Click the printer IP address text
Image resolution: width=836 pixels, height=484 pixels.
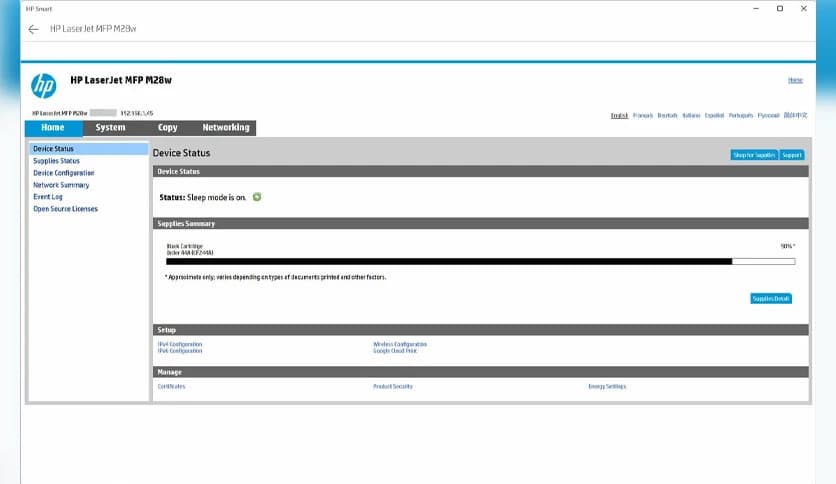[x=136, y=113]
